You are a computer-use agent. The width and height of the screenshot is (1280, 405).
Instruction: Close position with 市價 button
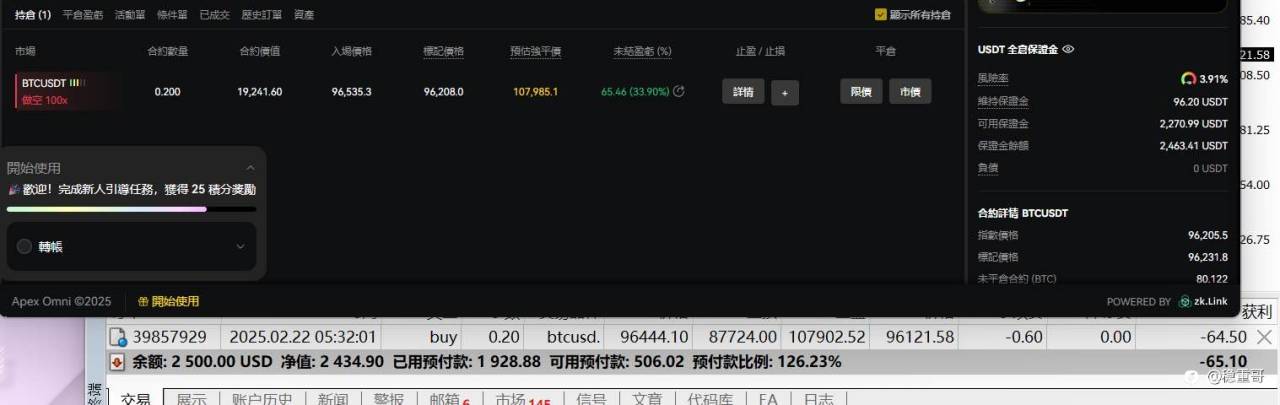[910, 91]
